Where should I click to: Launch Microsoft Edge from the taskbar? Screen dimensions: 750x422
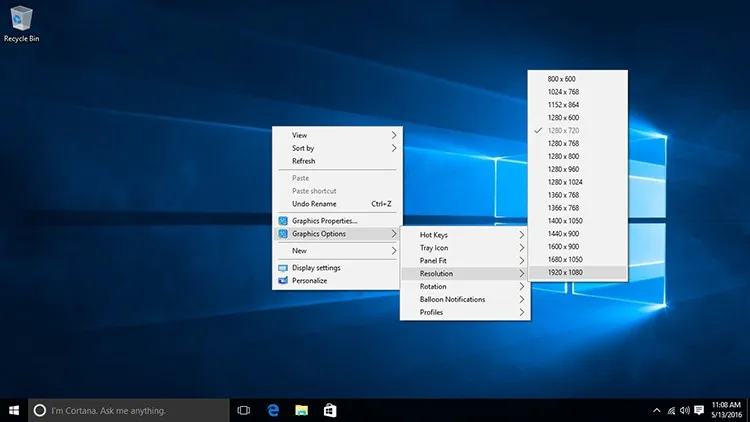pos(272,410)
